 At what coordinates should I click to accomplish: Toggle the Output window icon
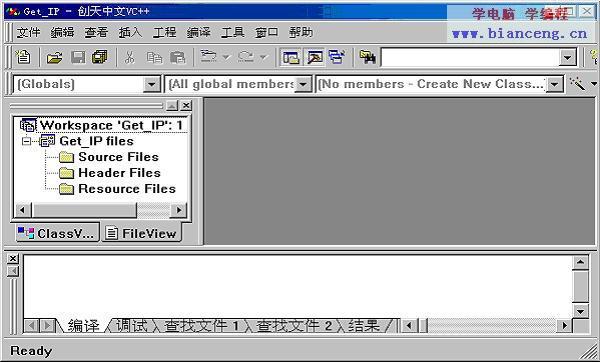[314, 58]
